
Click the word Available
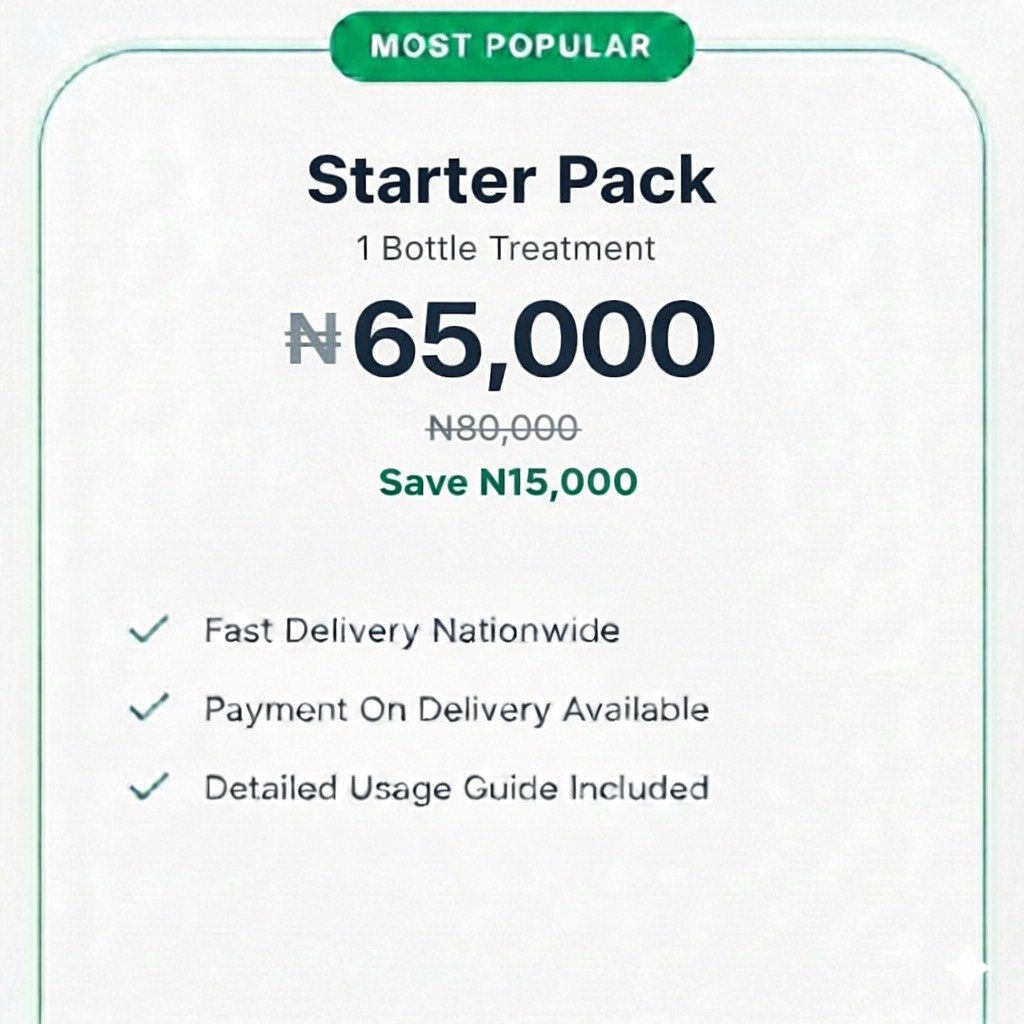(635, 709)
